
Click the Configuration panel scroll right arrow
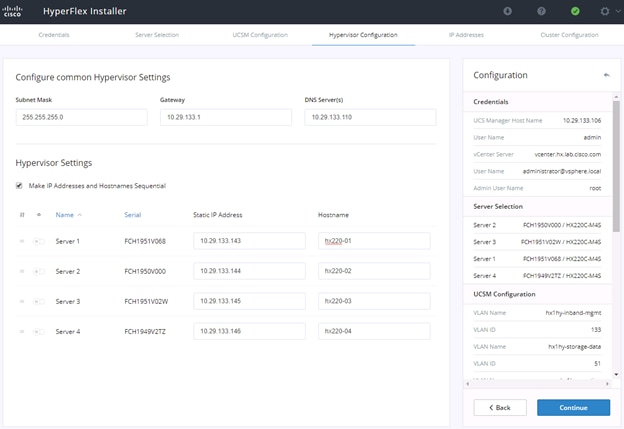[x=607, y=384]
